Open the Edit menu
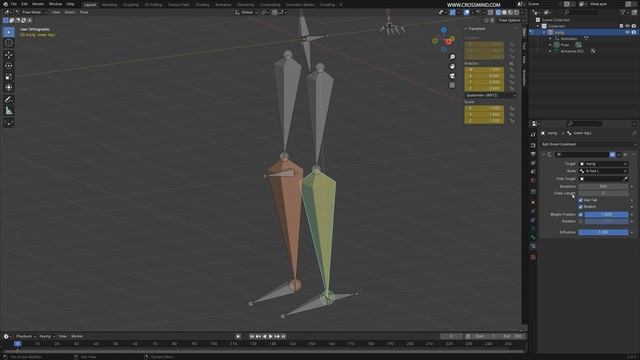640x360 pixels. [x=24, y=4]
